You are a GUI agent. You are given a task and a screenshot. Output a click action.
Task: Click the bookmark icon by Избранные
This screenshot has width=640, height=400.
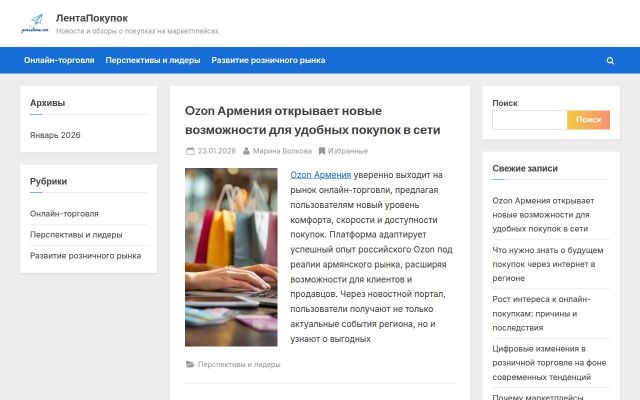tap(322, 151)
